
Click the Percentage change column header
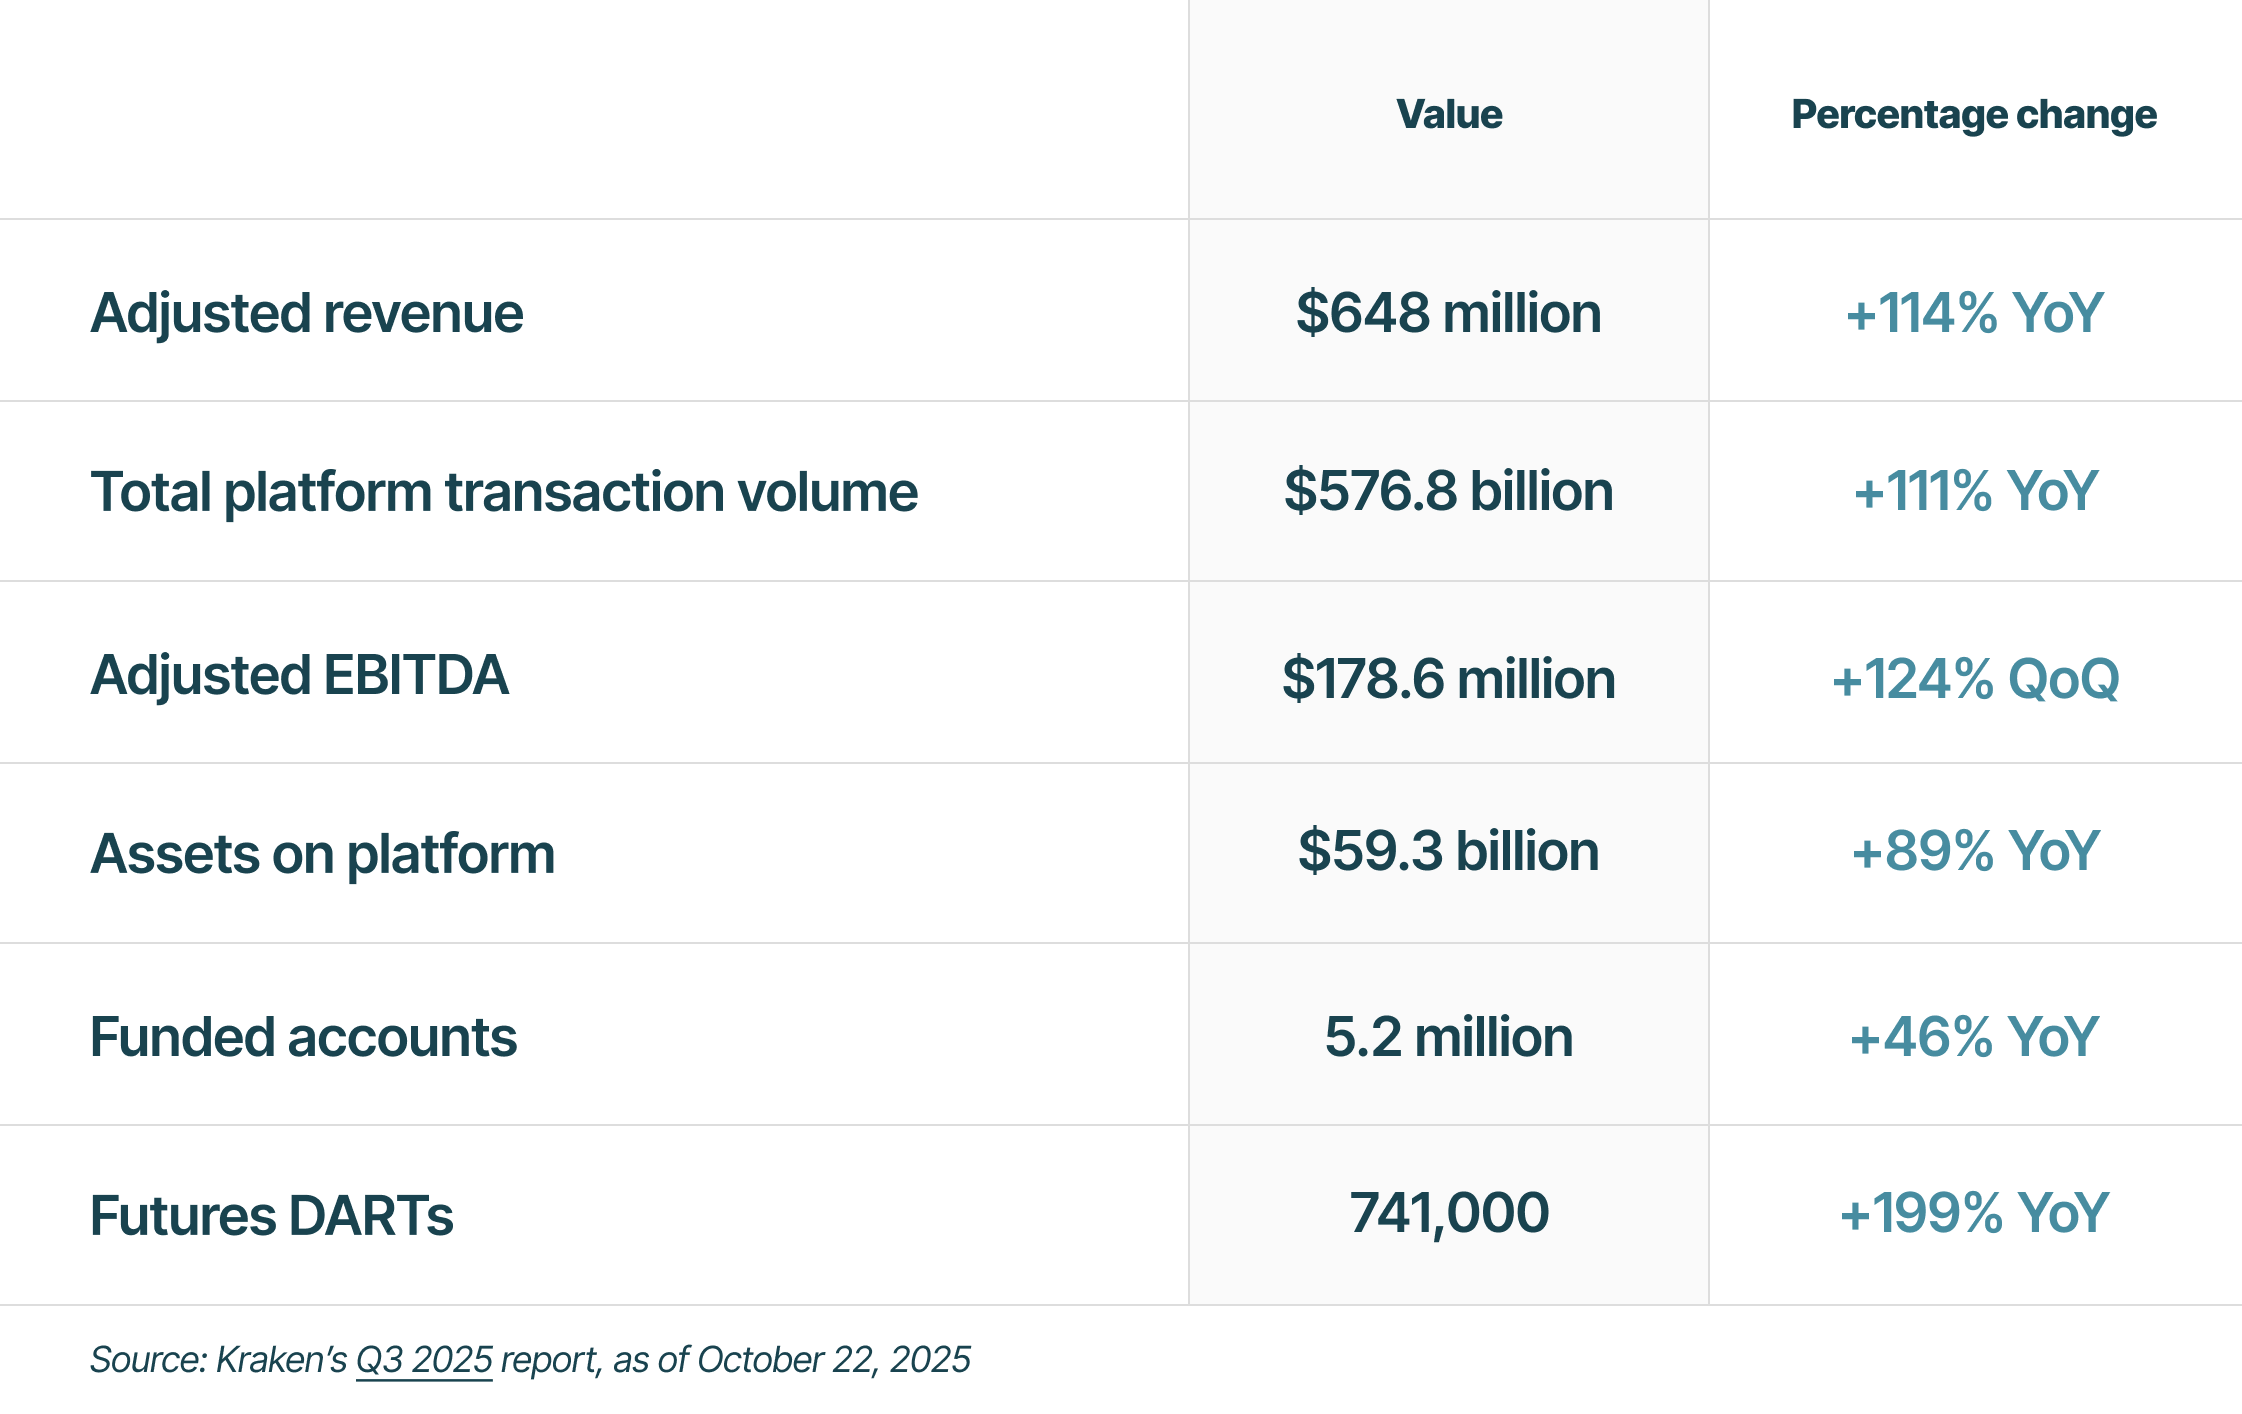coord(1974,114)
